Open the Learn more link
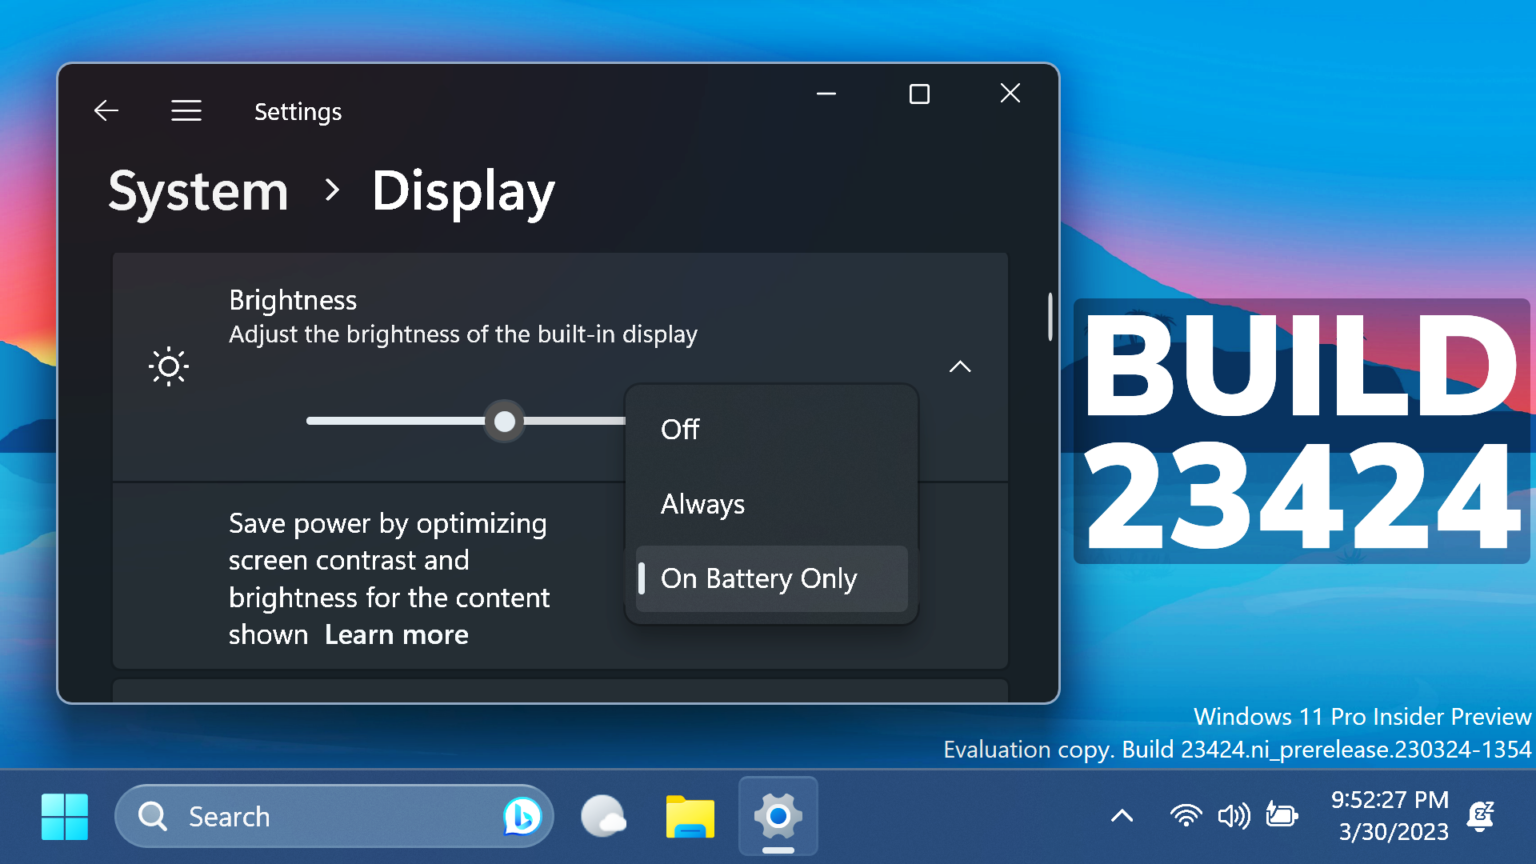This screenshot has height=864, width=1536. coord(396,634)
